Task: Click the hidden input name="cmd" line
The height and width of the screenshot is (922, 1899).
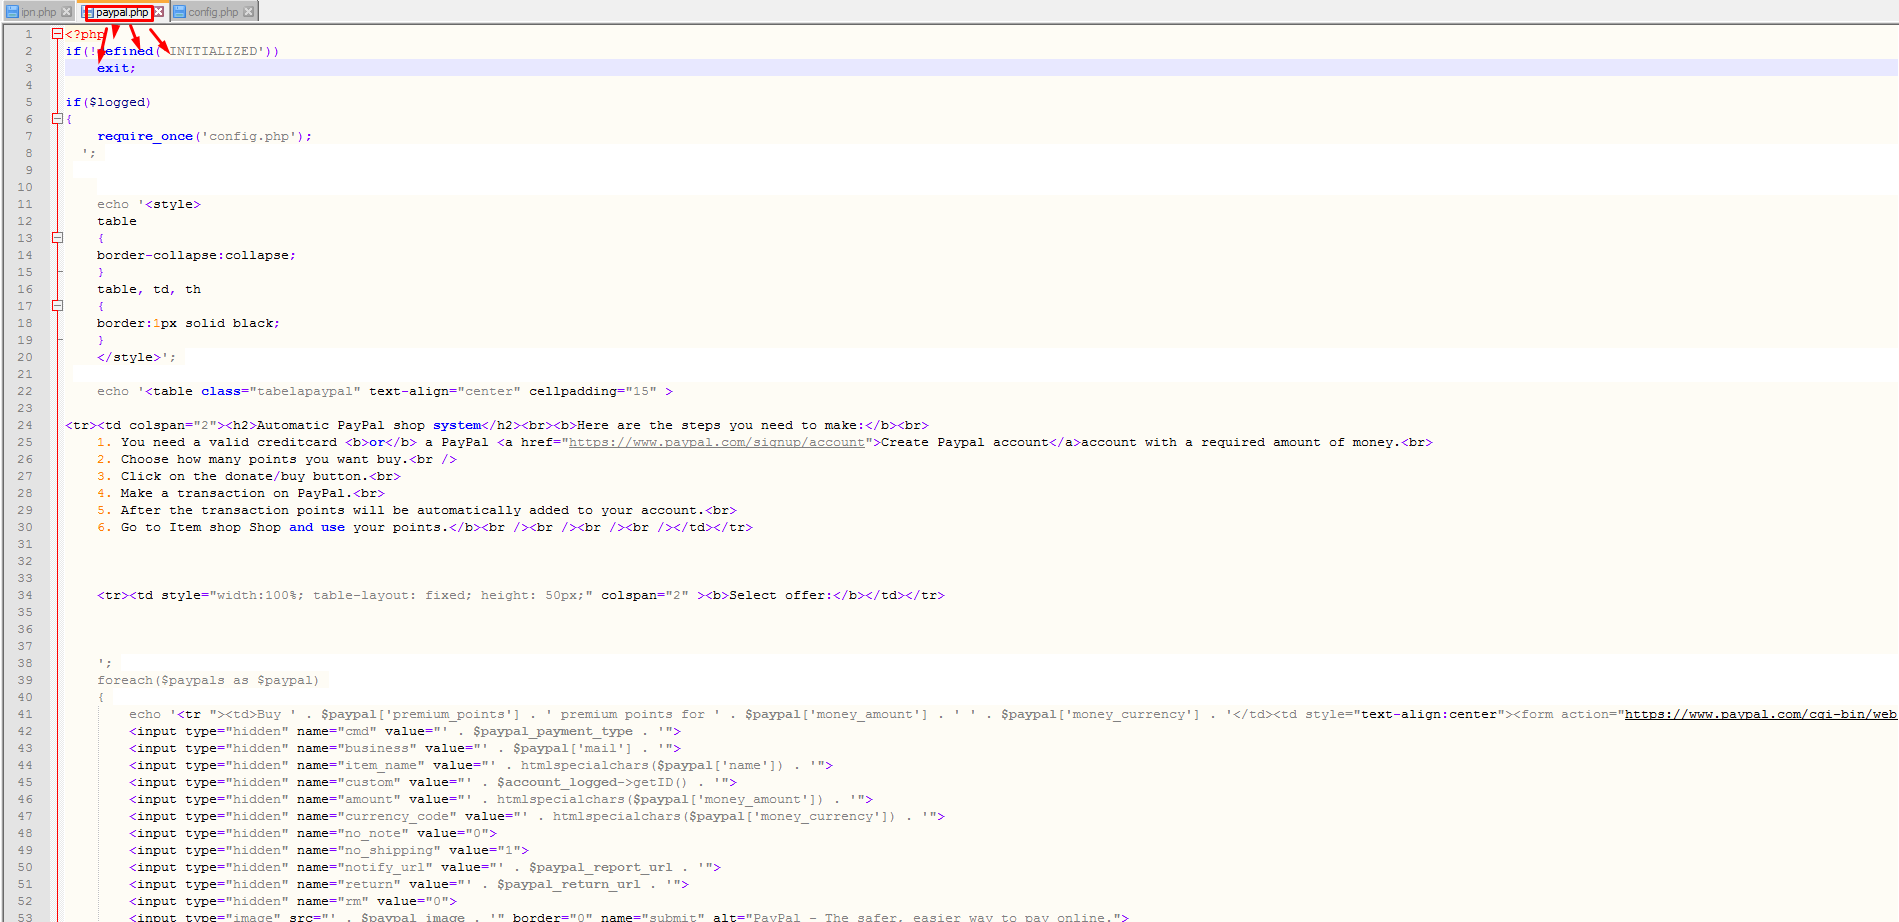Action: pyautogui.click(x=405, y=731)
